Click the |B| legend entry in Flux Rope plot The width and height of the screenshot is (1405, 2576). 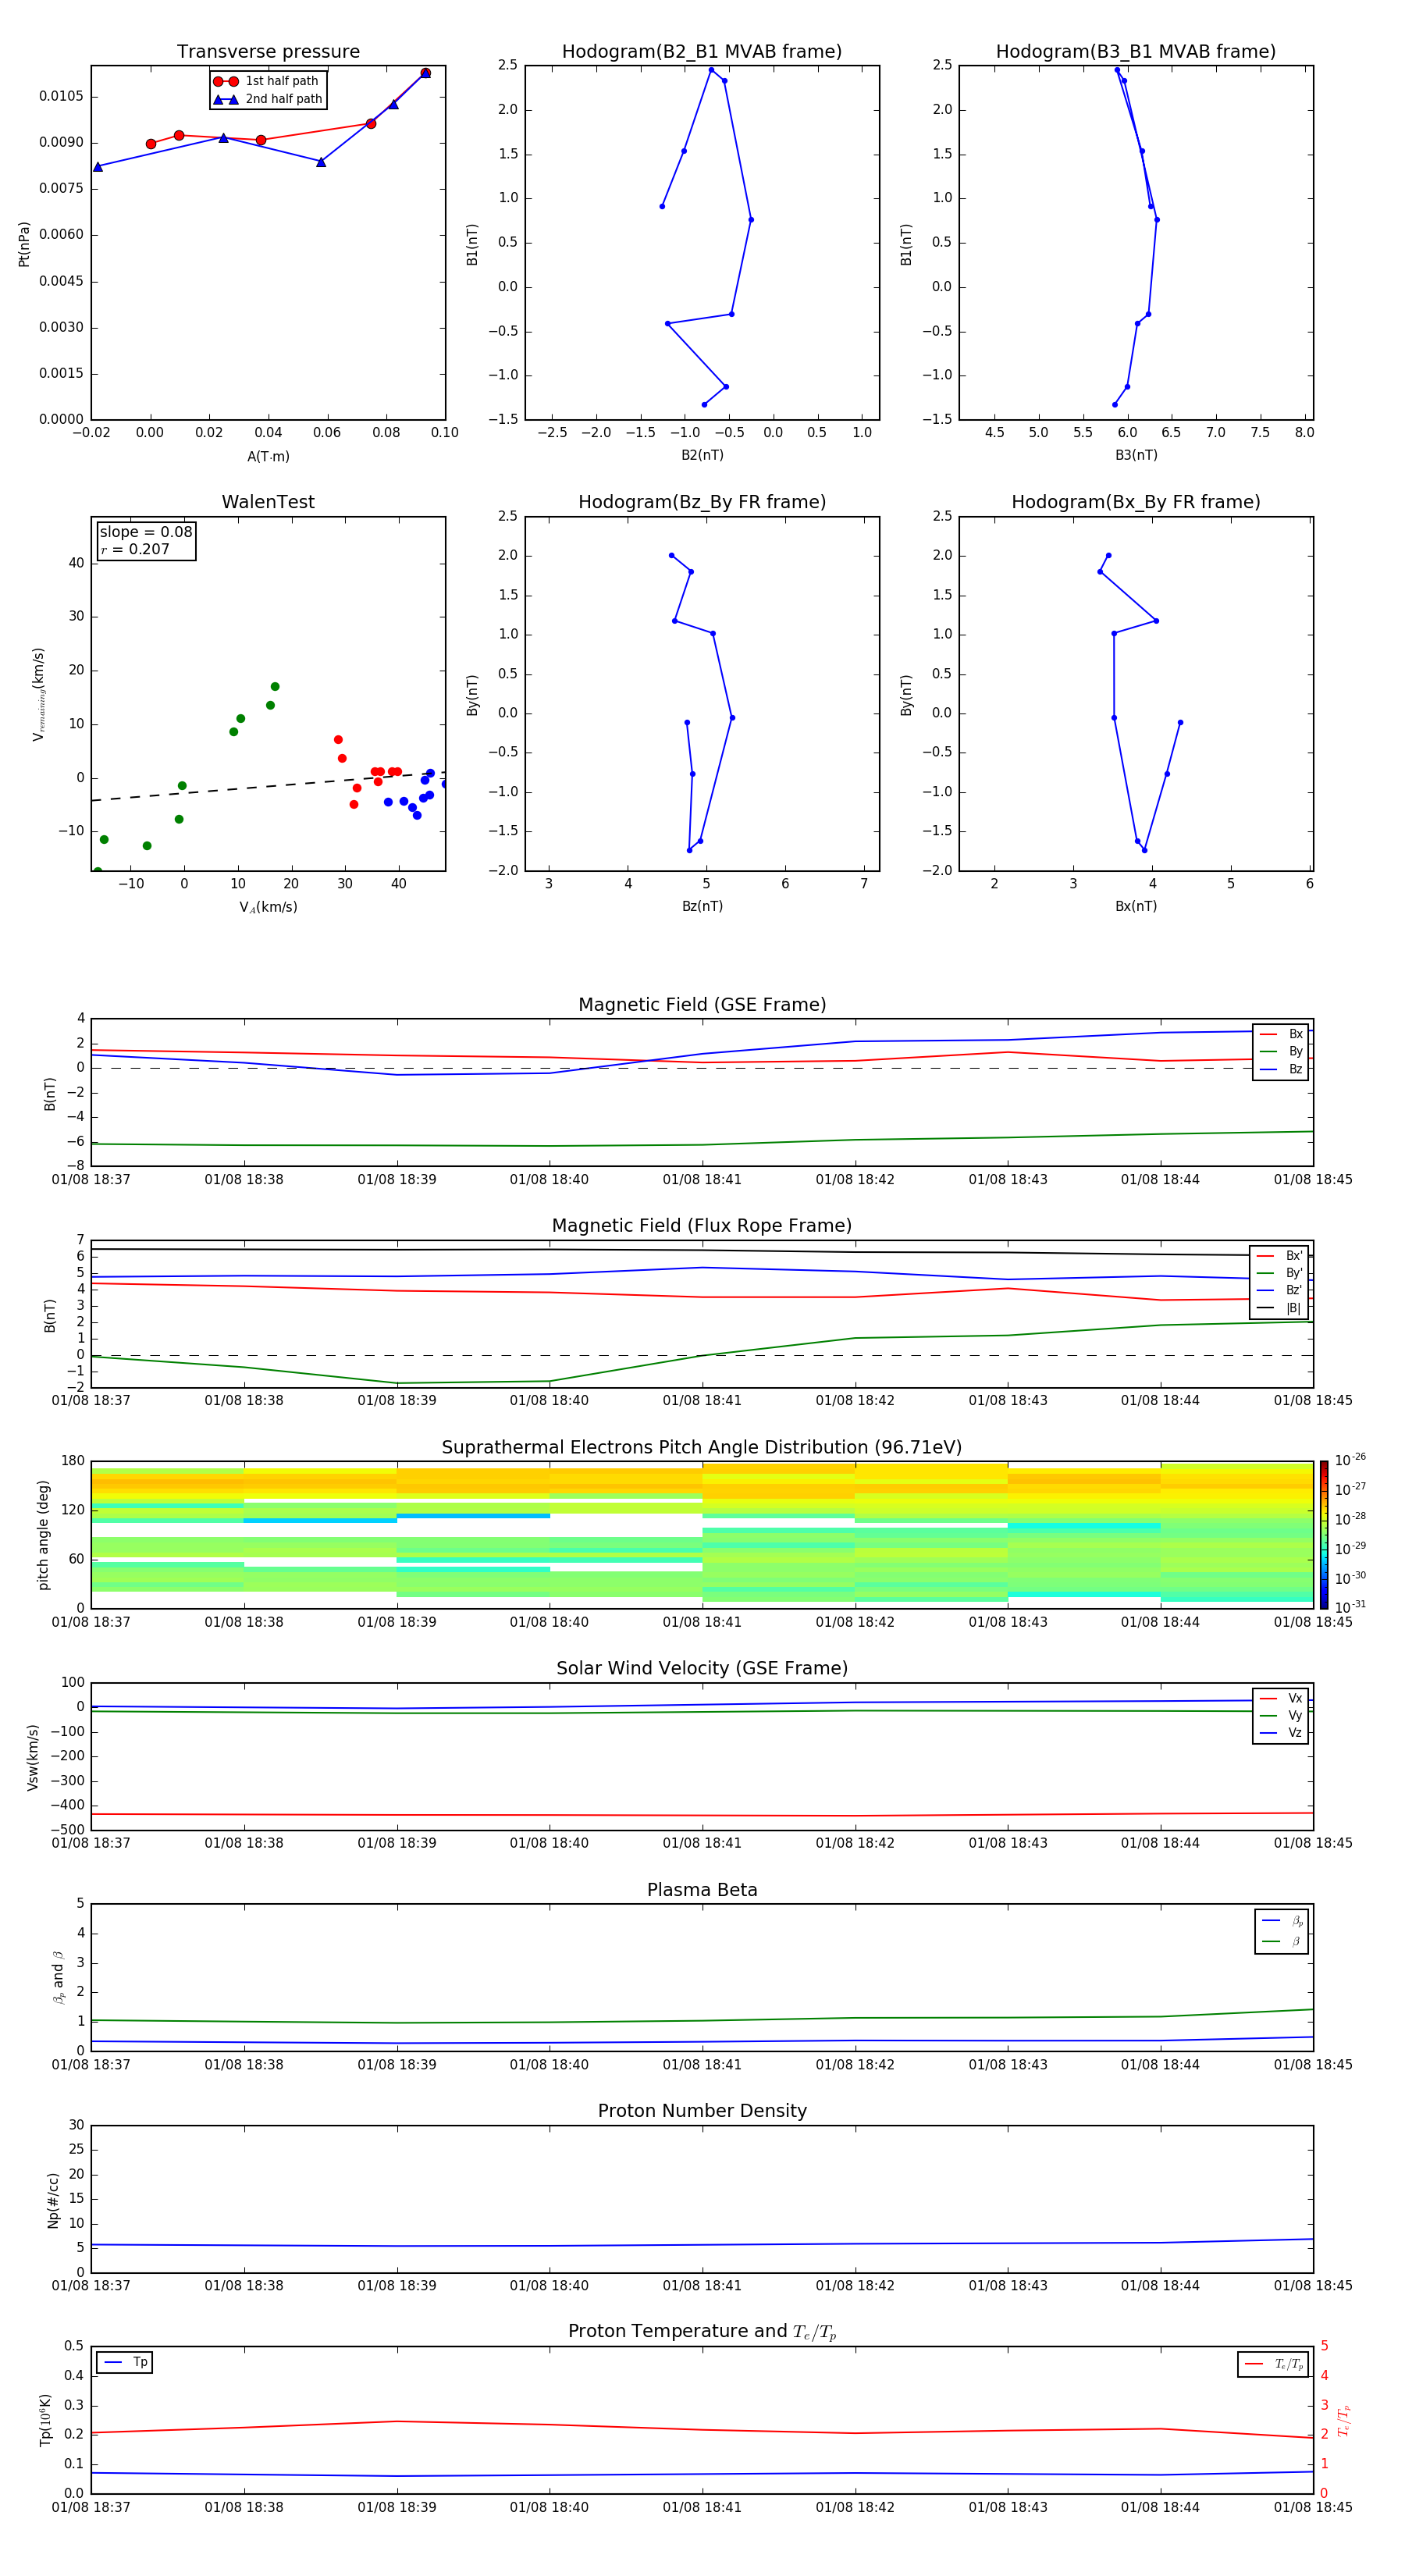pyautogui.click(x=1279, y=1308)
